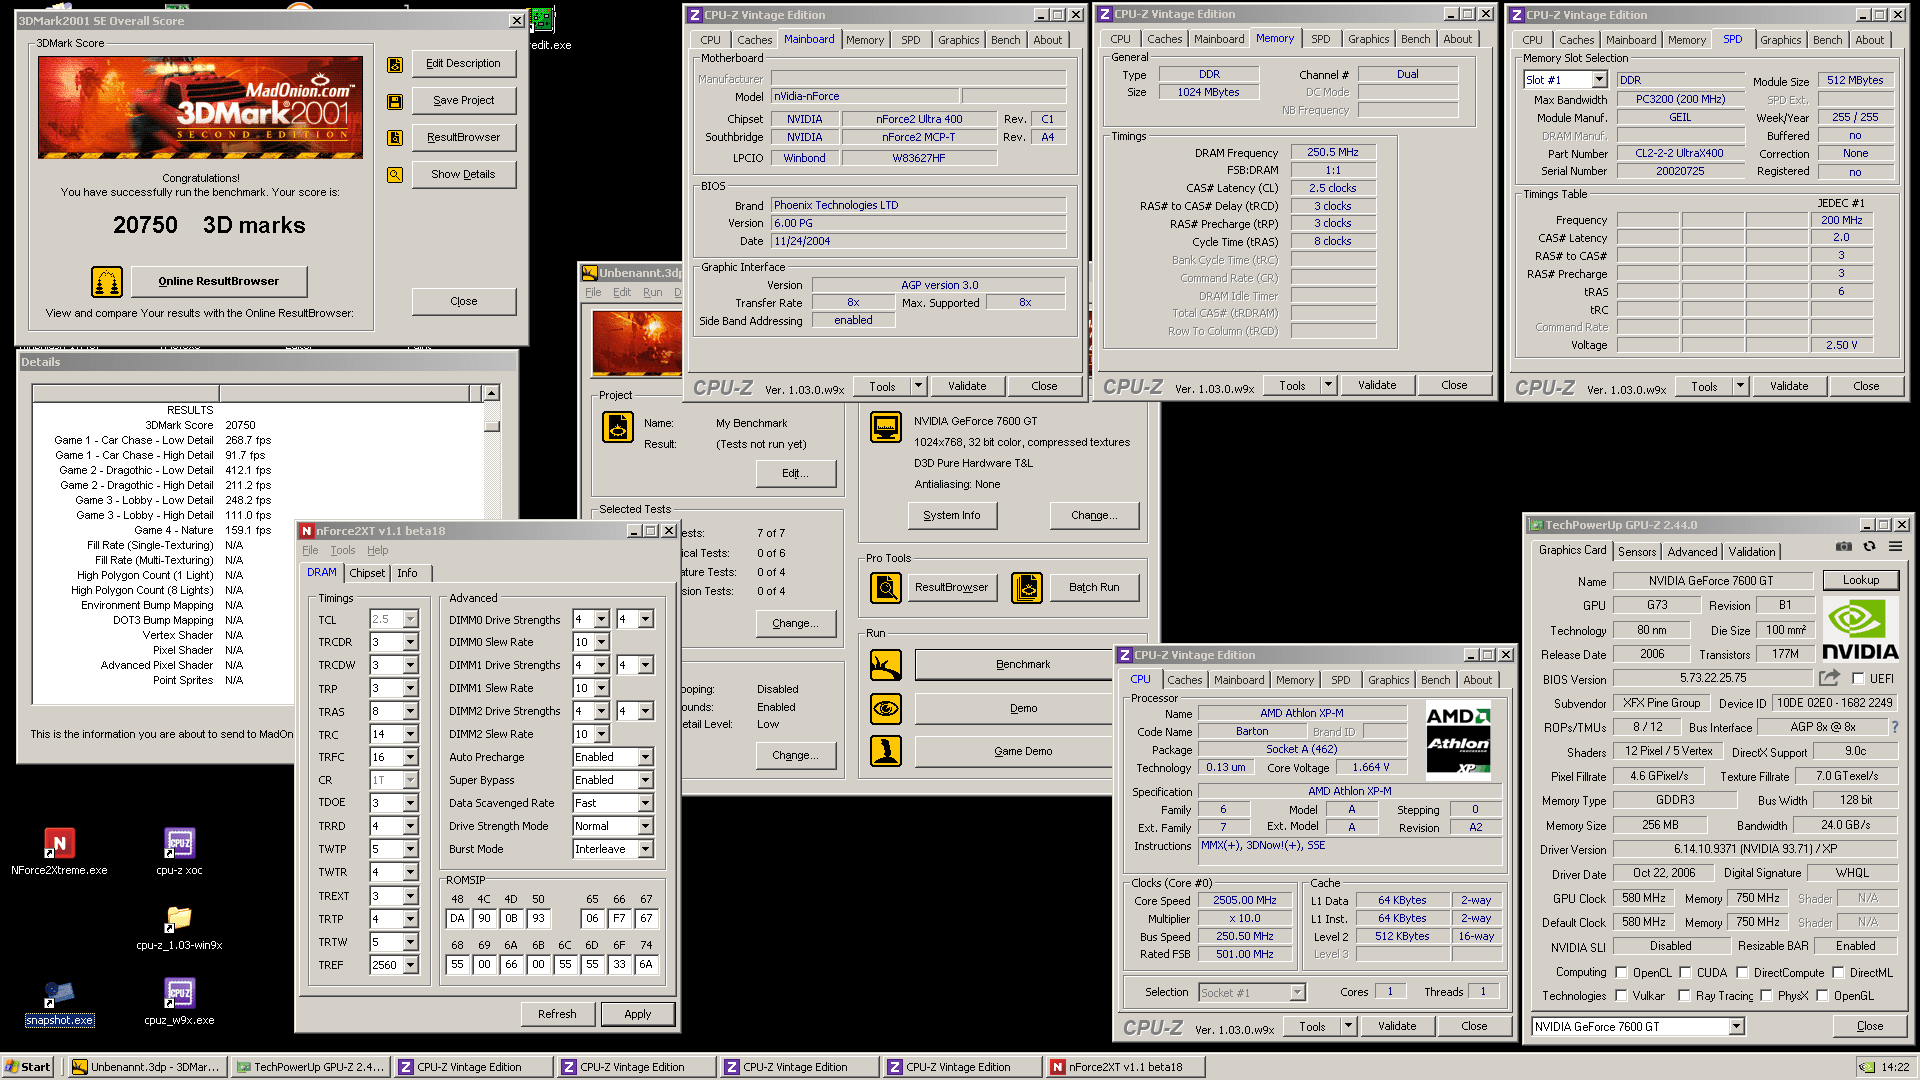
Task: Toggle the OpenCL checkbox in GPU-Z
Action: [x=1620, y=973]
